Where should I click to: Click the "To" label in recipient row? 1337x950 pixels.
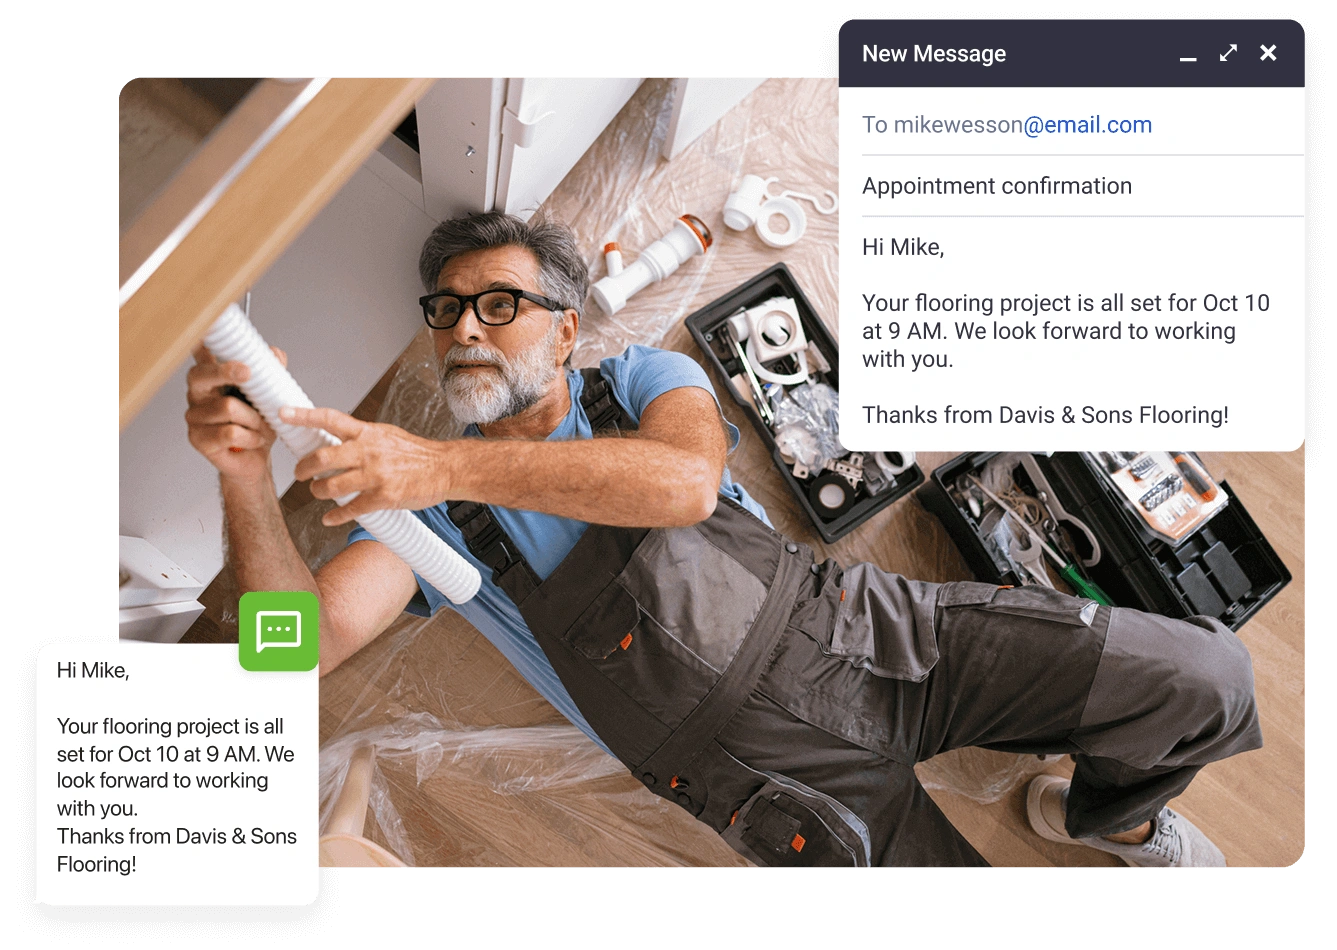[874, 125]
